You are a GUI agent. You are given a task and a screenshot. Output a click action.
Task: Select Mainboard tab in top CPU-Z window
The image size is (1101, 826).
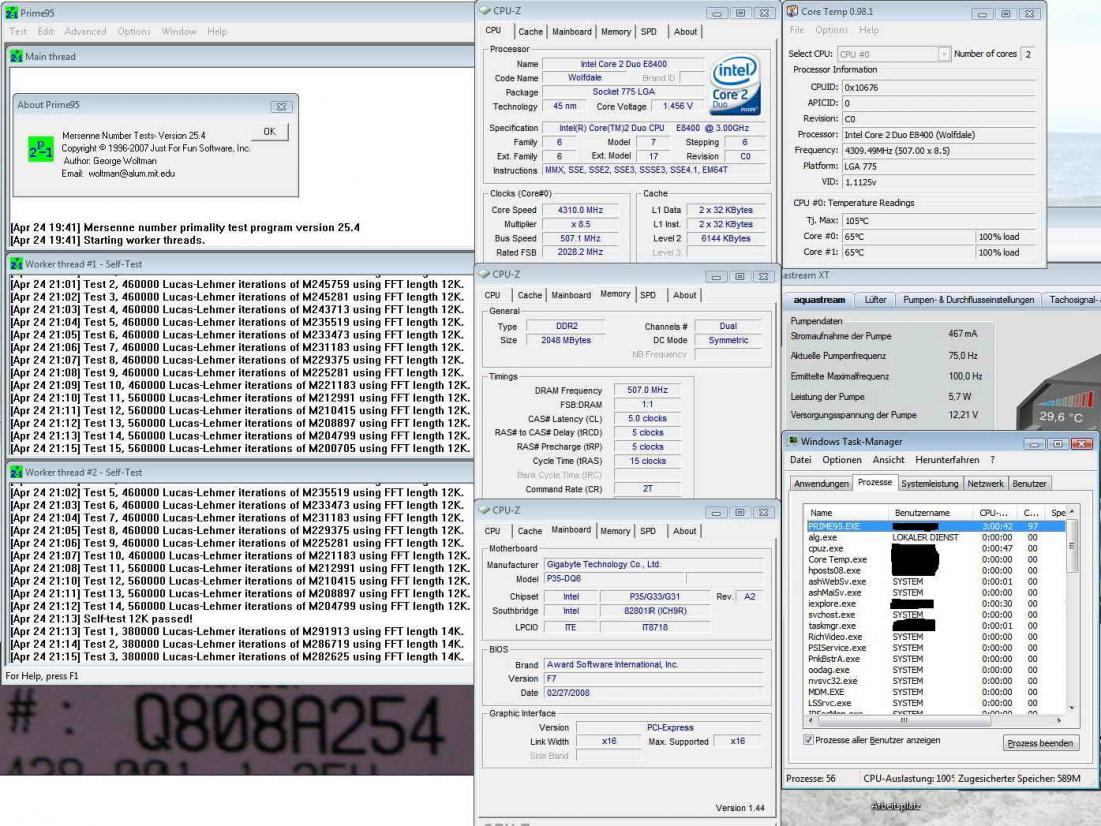pyautogui.click(x=572, y=32)
